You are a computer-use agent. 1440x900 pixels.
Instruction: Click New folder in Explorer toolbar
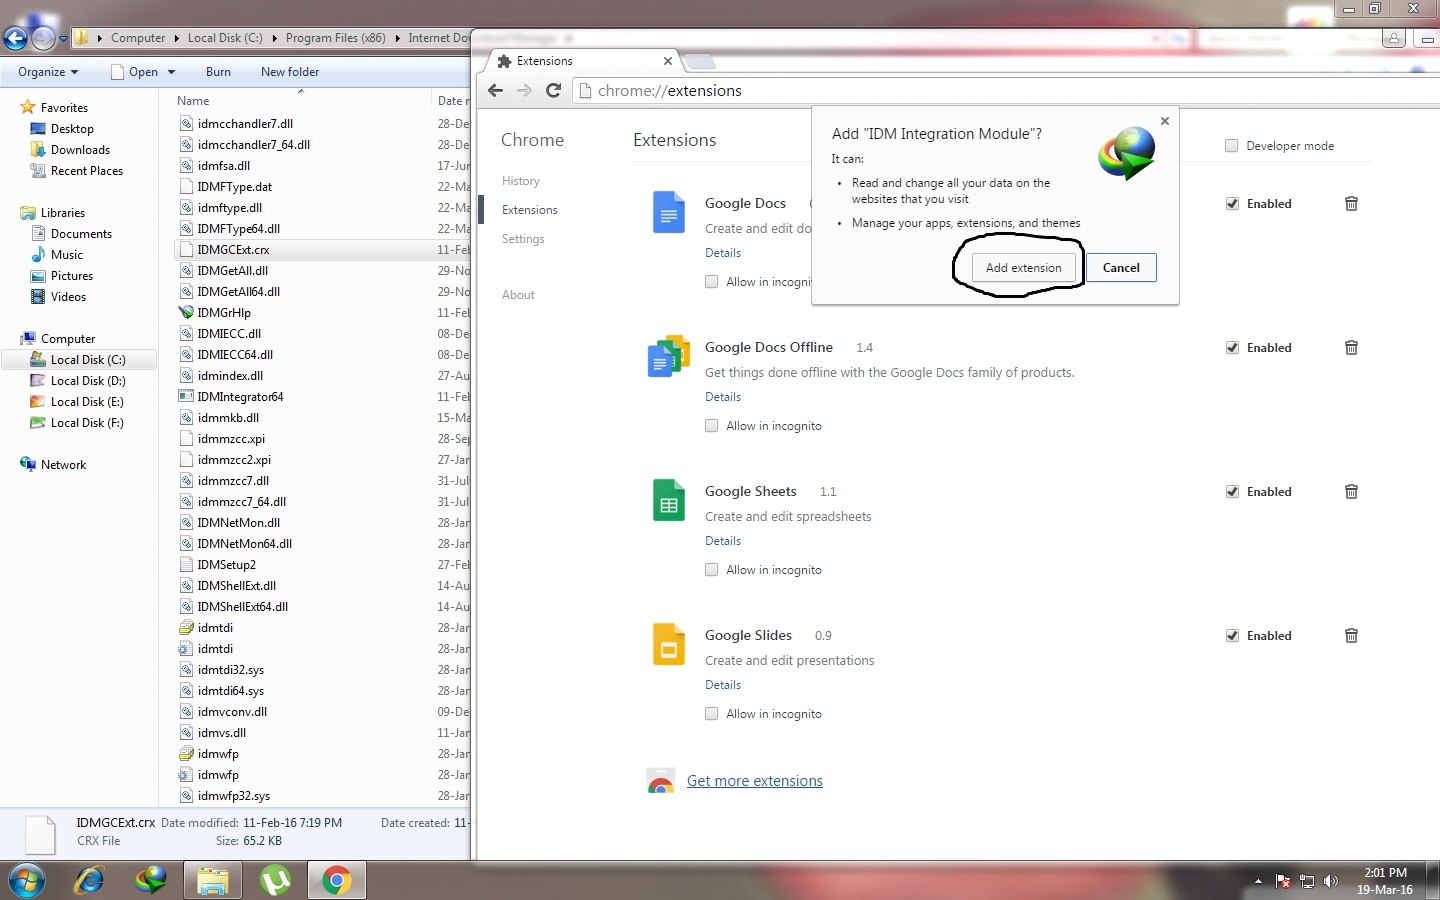290,72
